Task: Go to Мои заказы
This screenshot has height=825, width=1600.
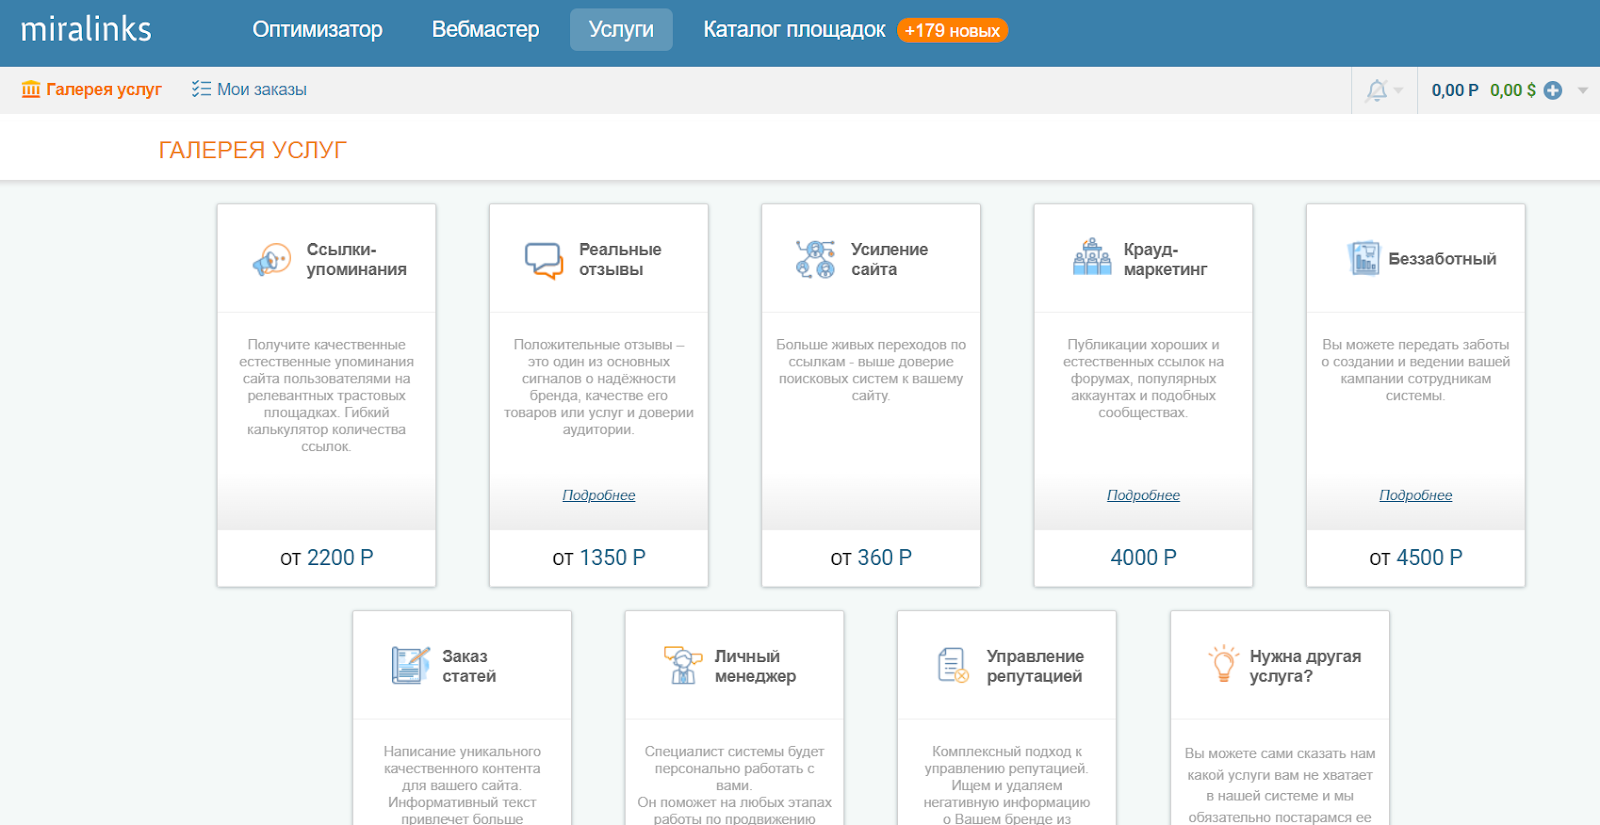Action: [249, 89]
